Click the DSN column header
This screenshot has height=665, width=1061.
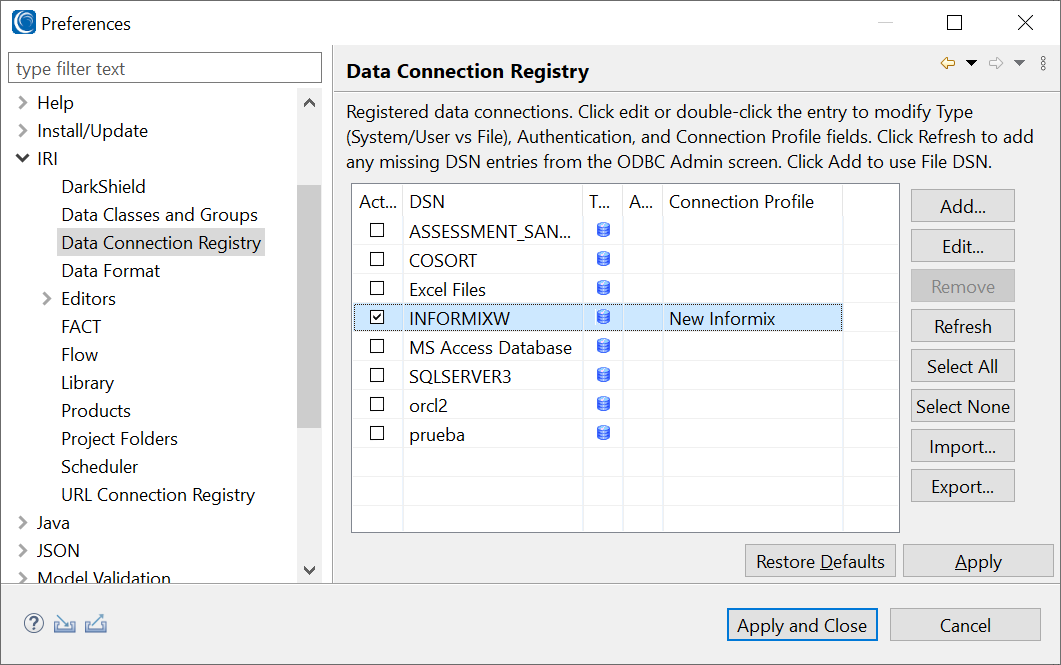[x=493, y=202]
